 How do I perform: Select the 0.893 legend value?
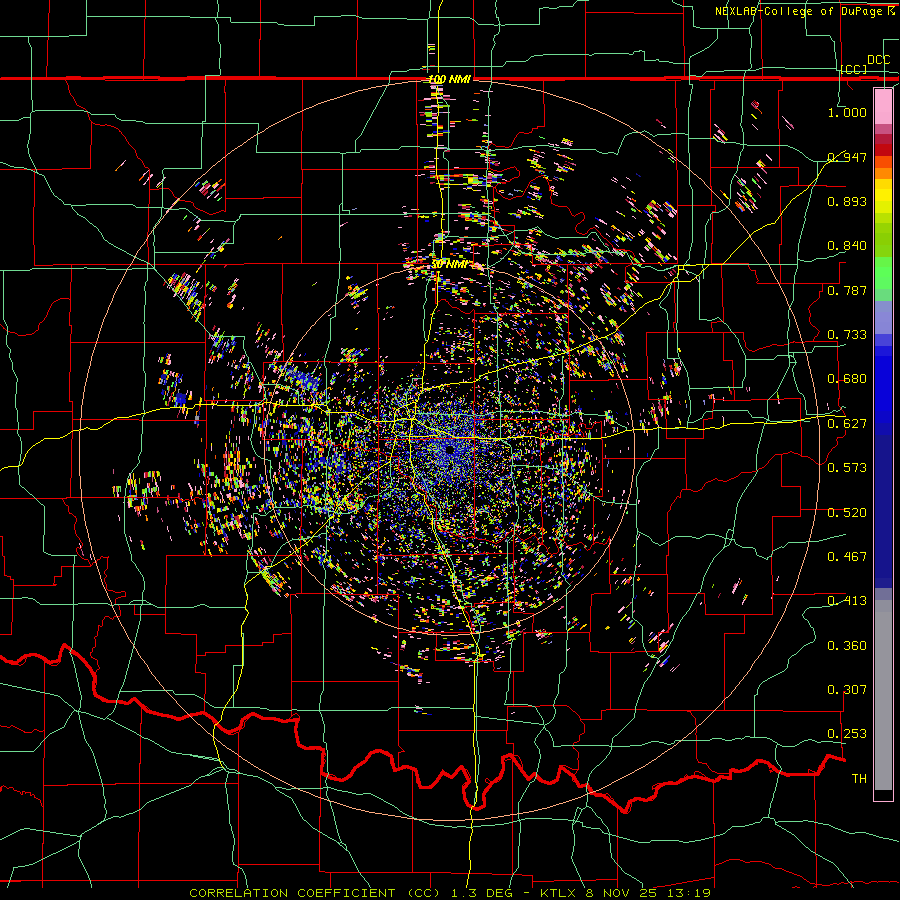click(847, 201)
